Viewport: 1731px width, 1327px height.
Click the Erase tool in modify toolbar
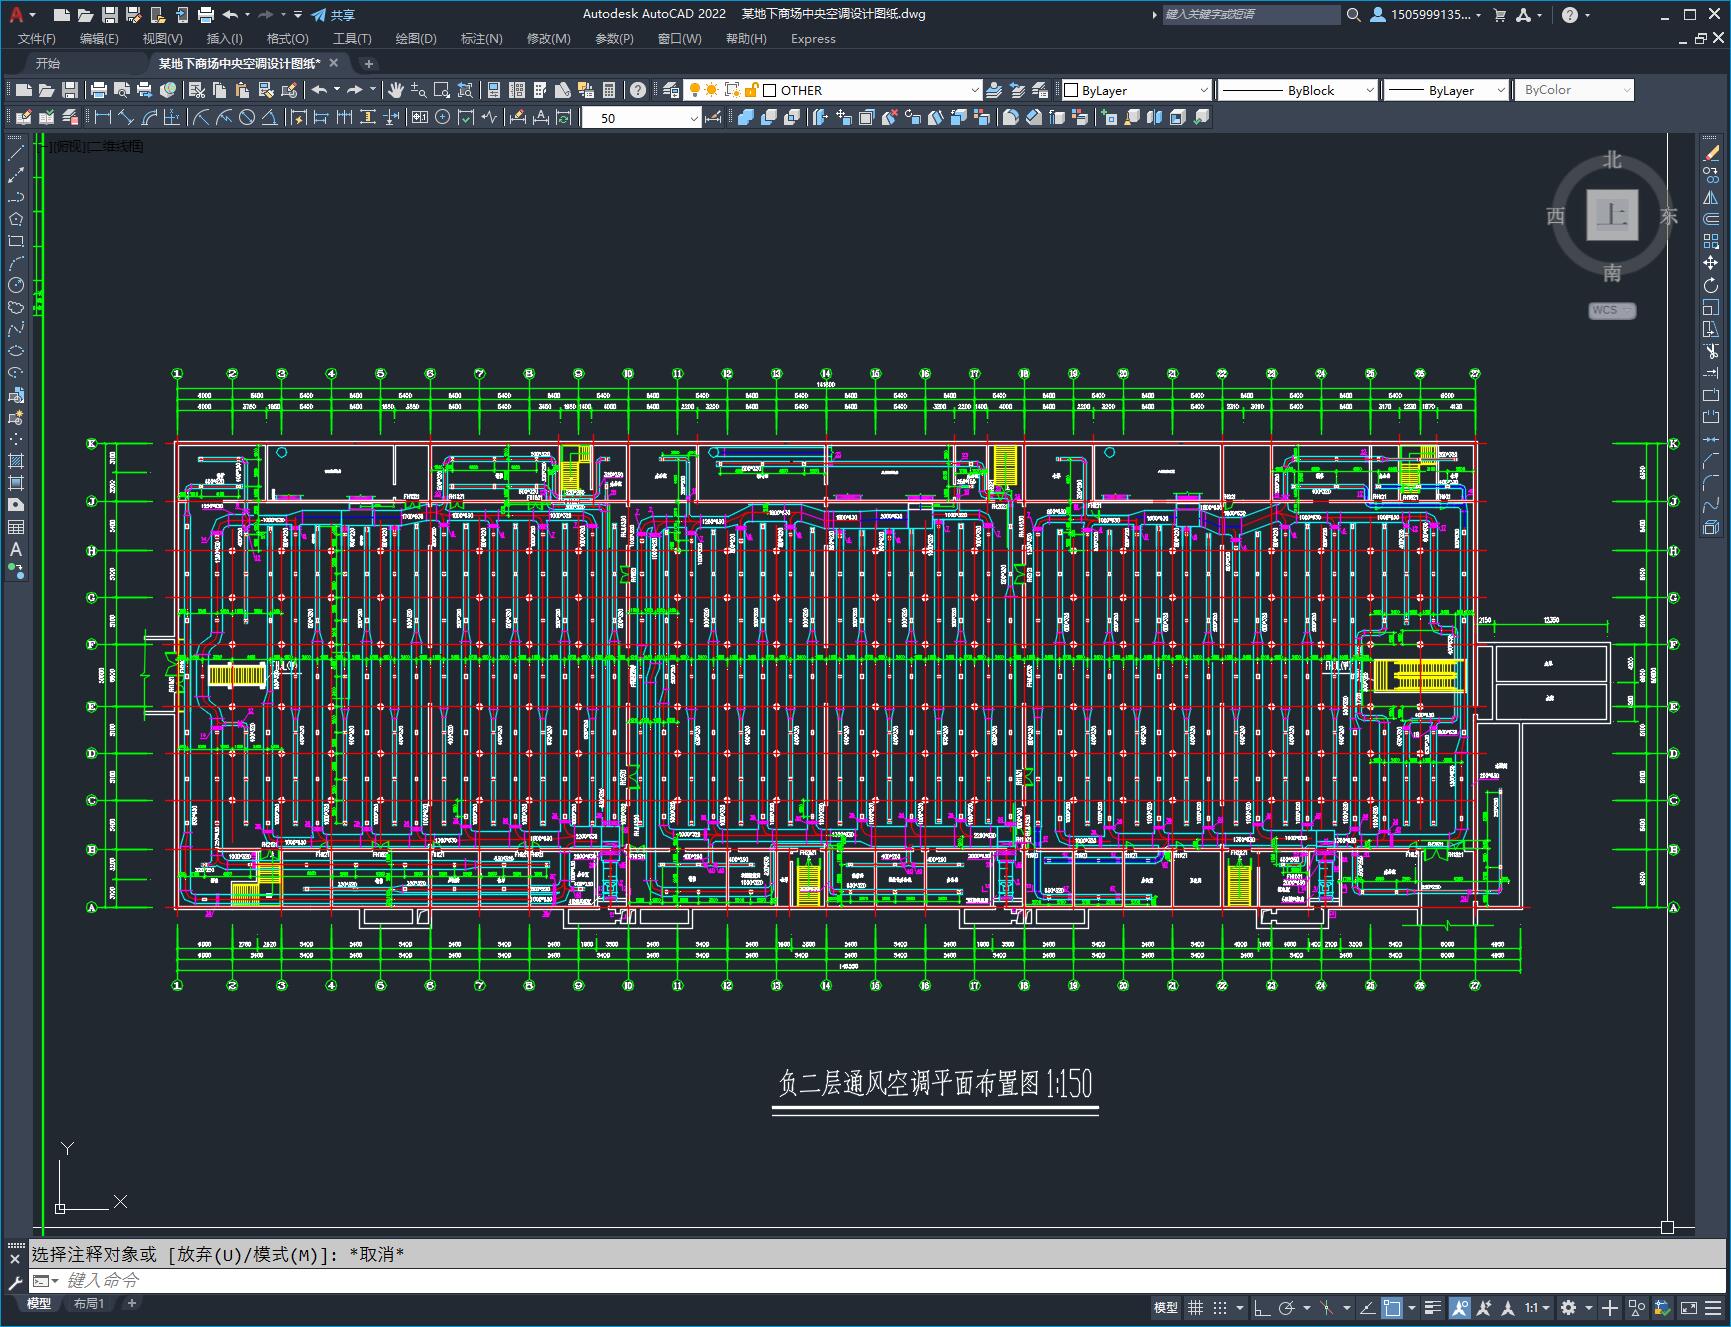[x=1711, y=153]
